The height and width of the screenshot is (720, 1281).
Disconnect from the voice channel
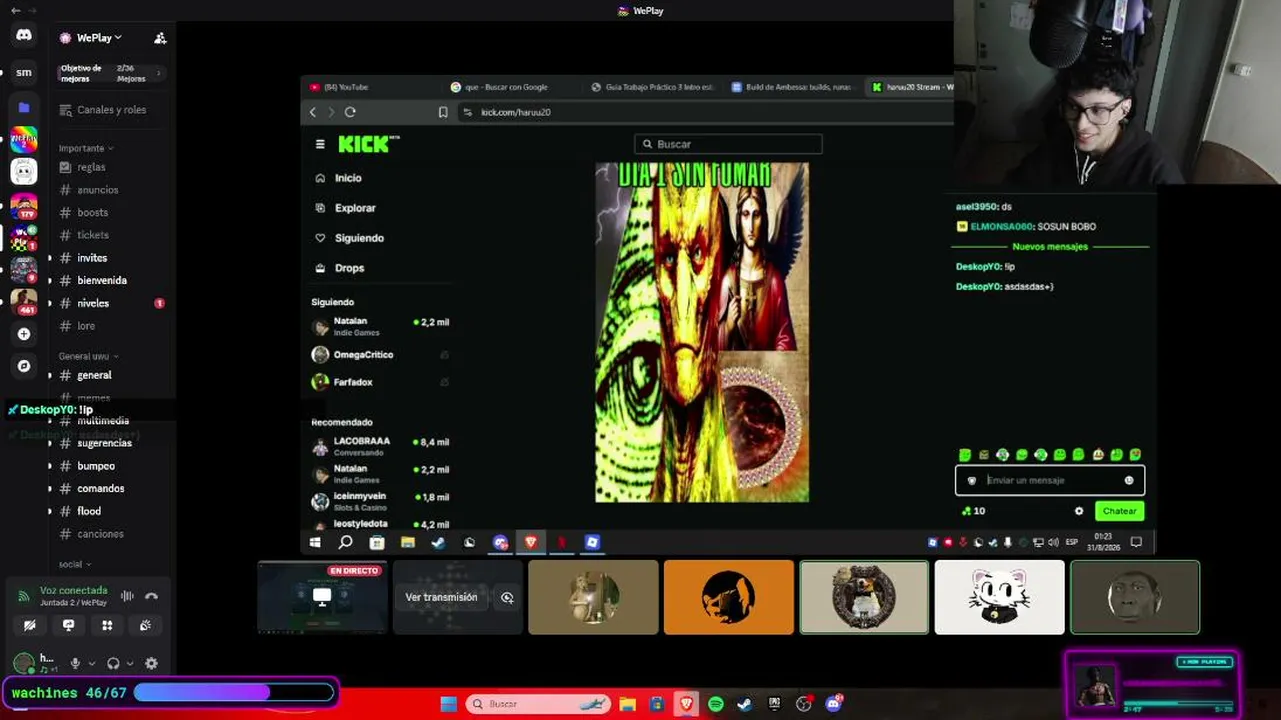pos(151,596)
